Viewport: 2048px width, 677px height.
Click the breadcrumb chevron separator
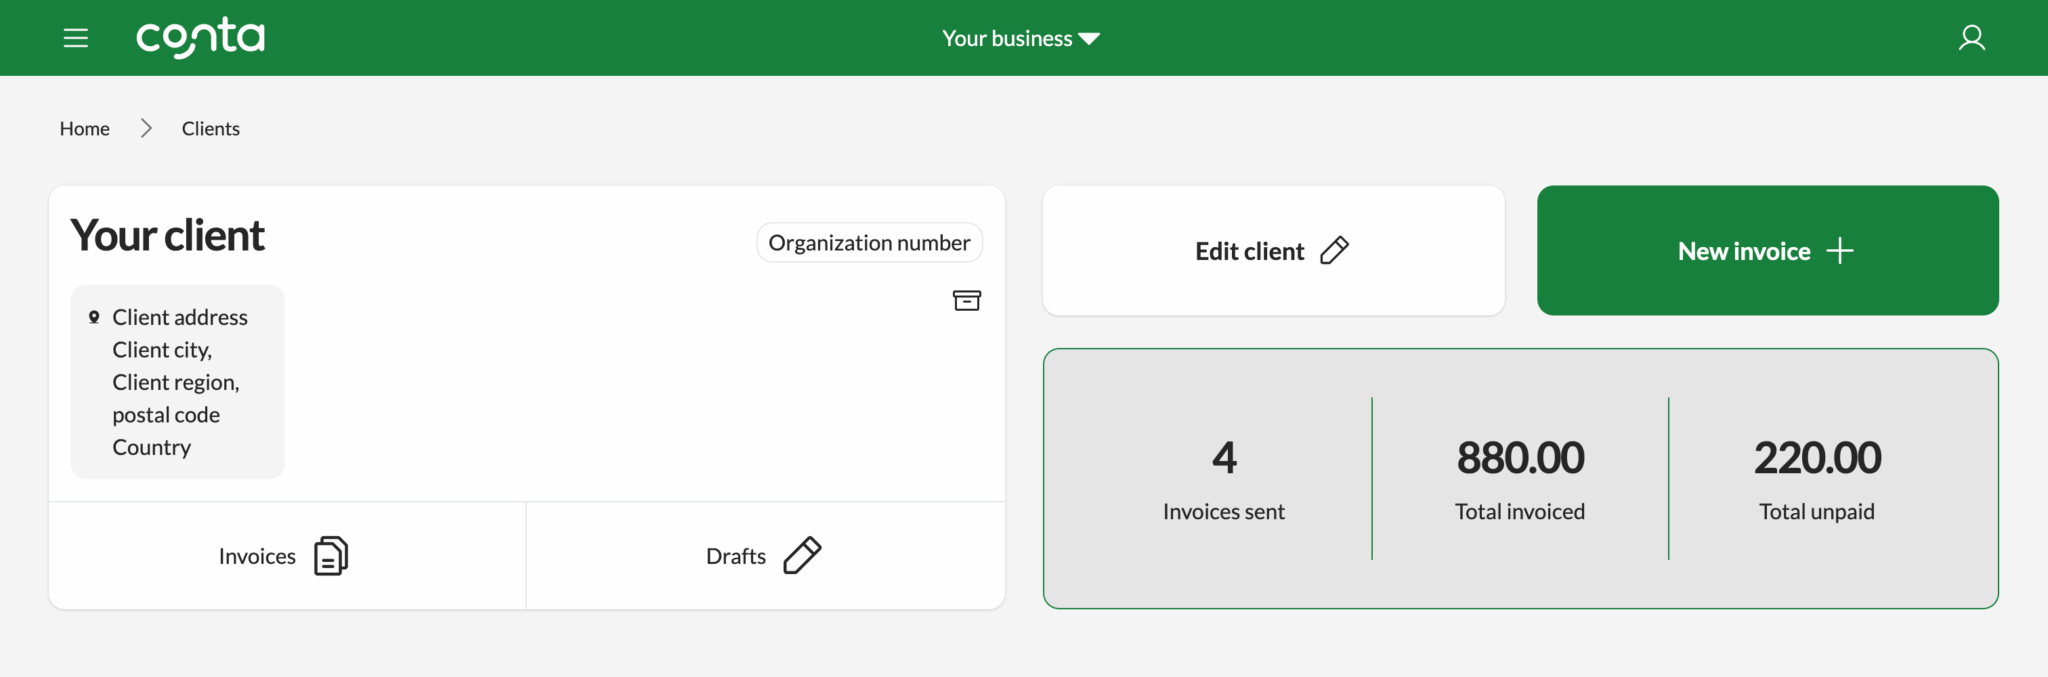coord(146,128)
